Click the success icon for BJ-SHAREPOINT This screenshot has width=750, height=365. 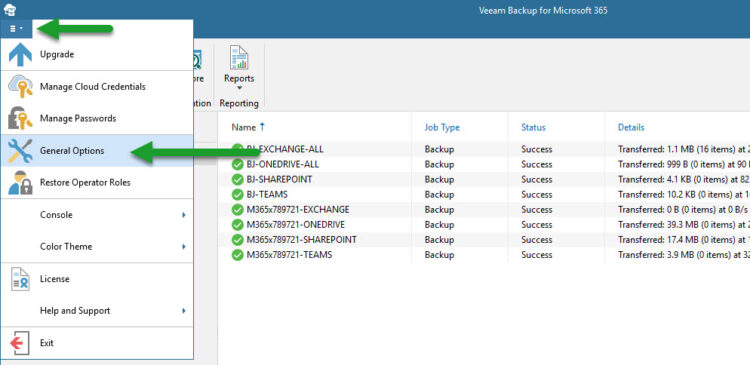237,179
